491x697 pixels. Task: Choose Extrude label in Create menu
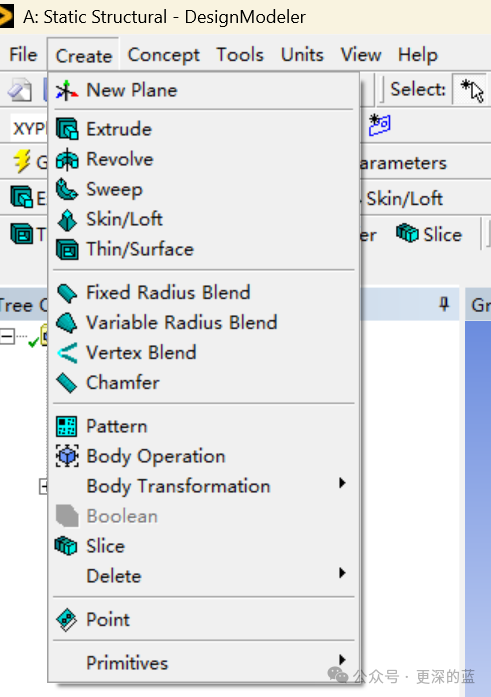click(x=119, y=129)
